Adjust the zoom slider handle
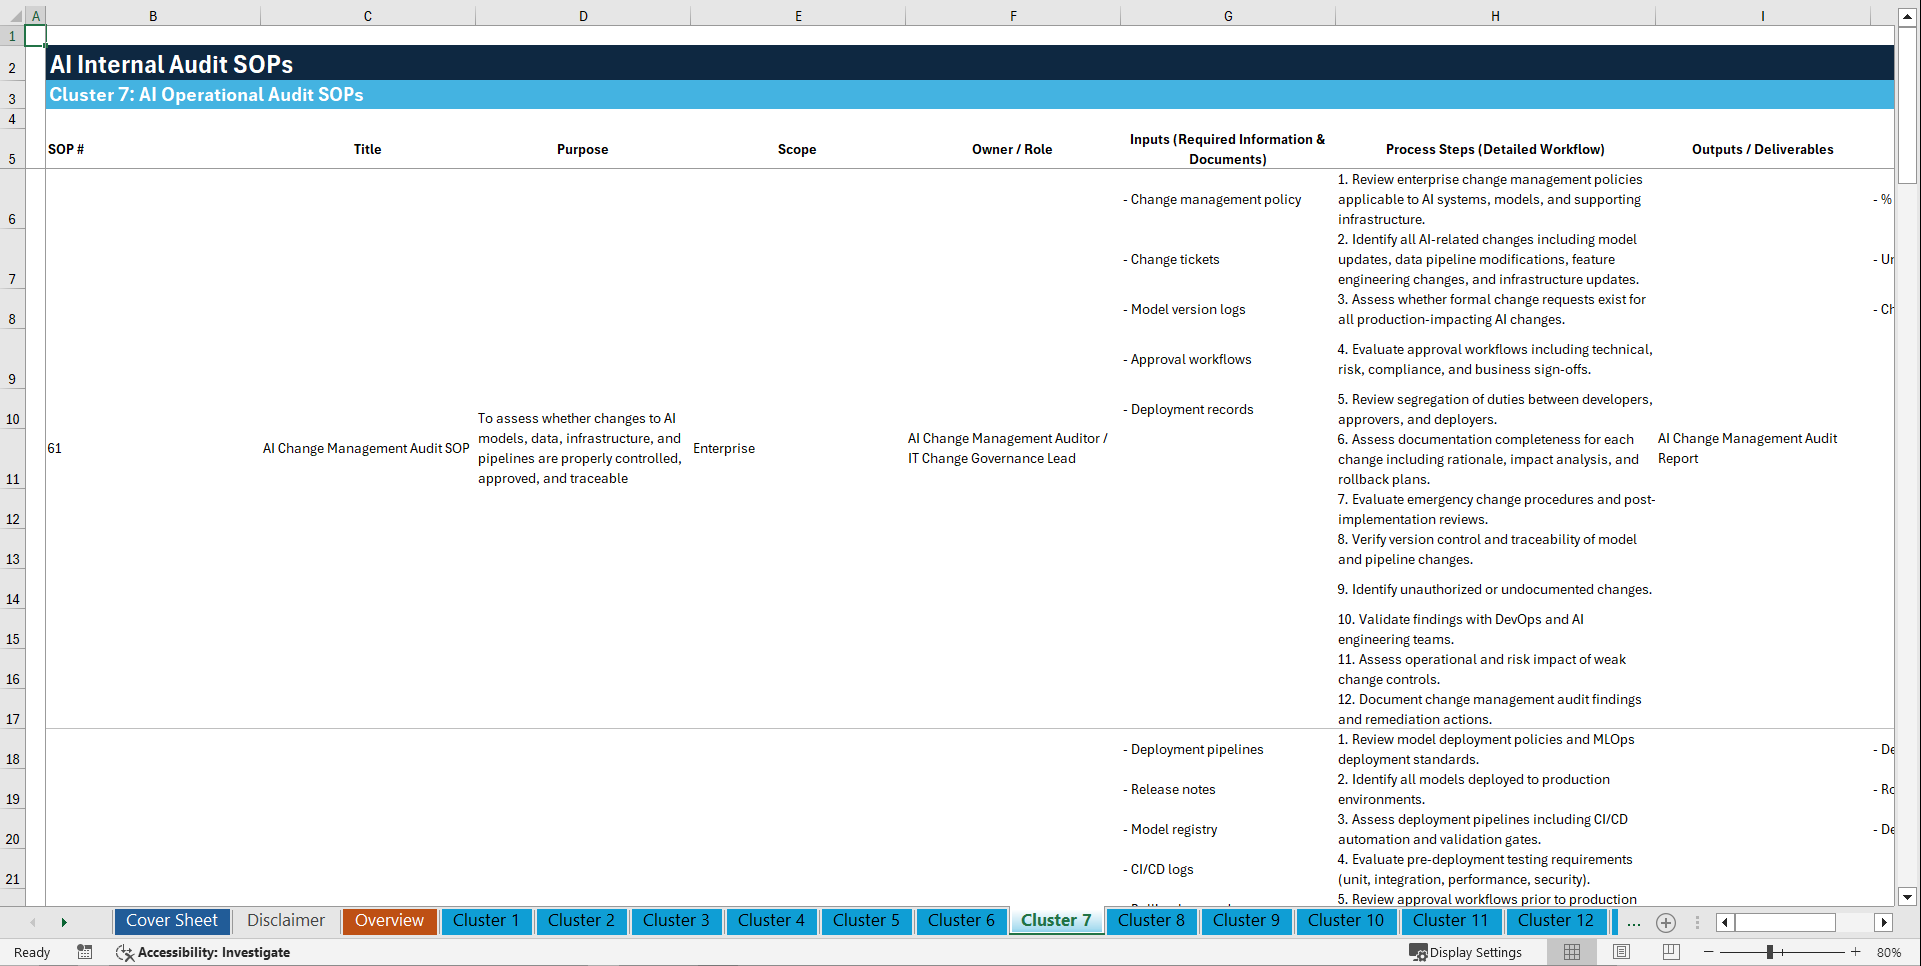Image resolution: width=1921 pixels, height=966 pixels. [x=1769, y=952]
